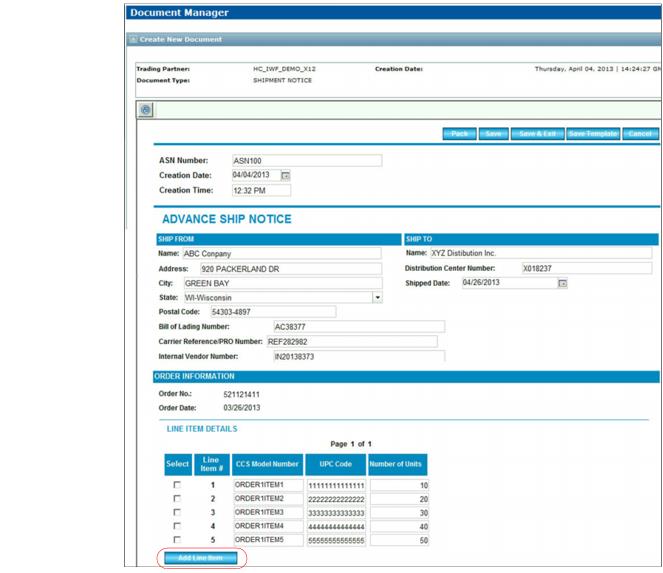Image resolution: width=663 pixels, height=573 pixels.
Task: Cancel the document creation
Action: pos(640,134)
